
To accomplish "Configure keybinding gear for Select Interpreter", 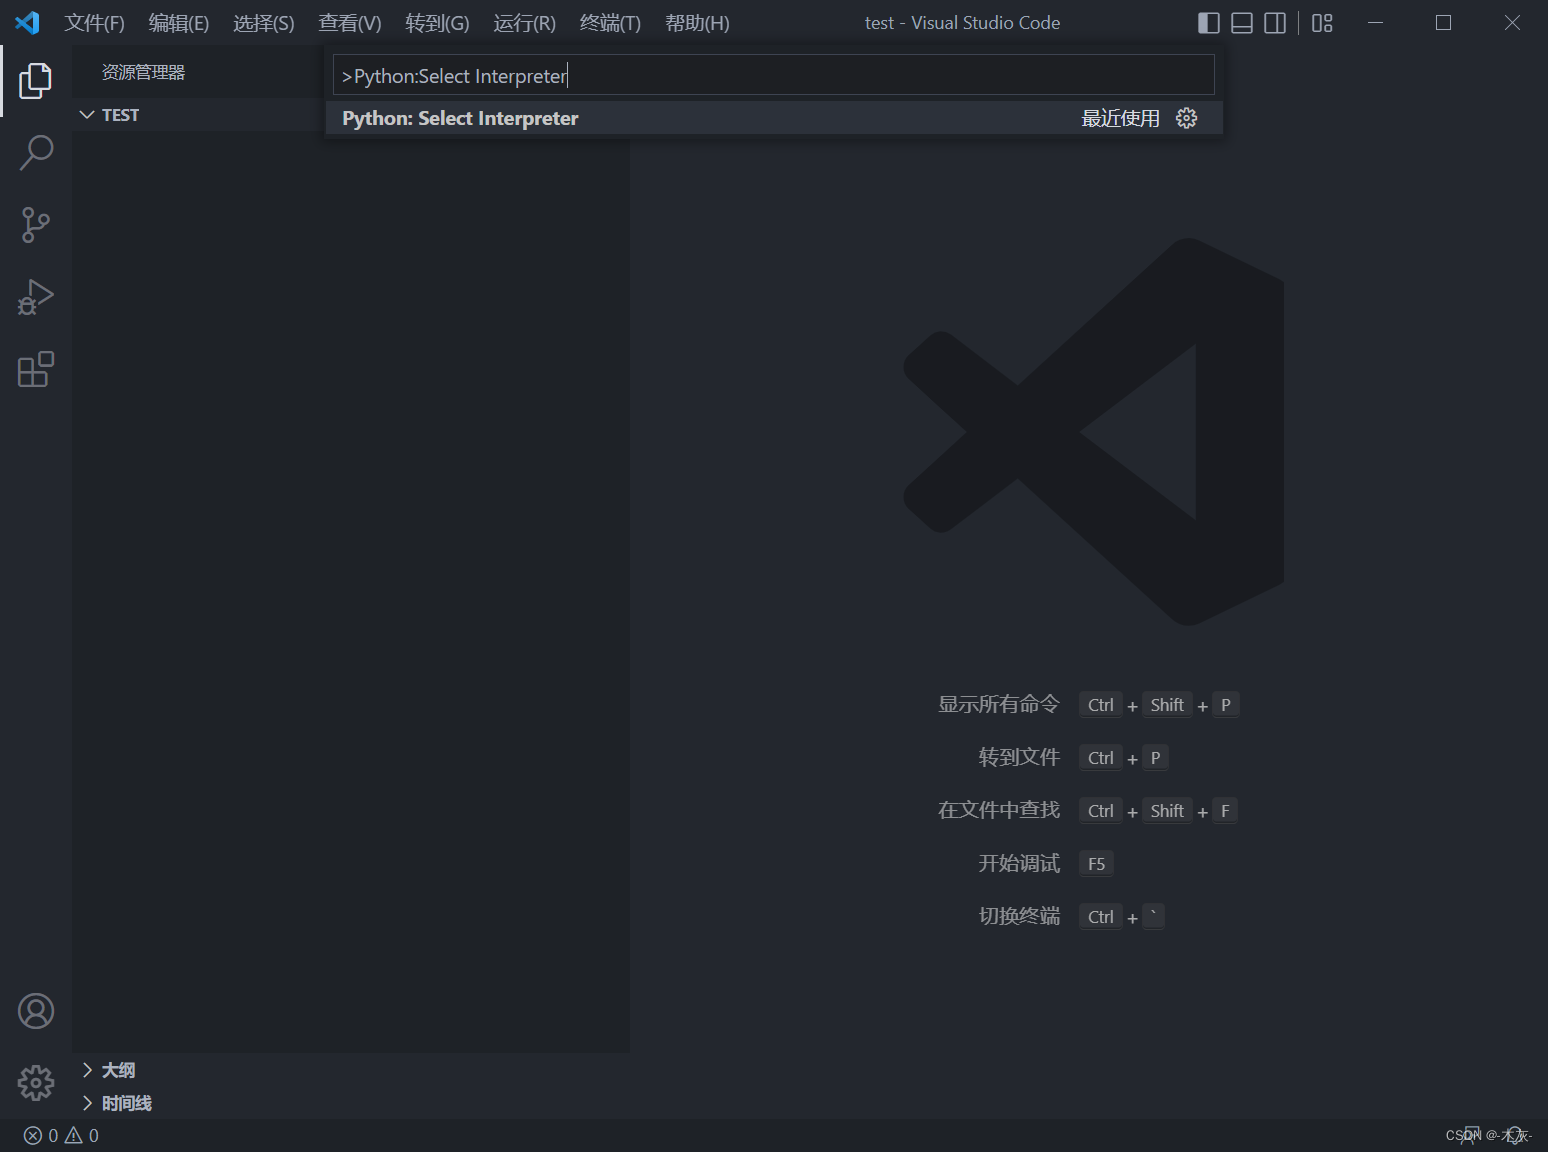I will [x=1187, y=118].
